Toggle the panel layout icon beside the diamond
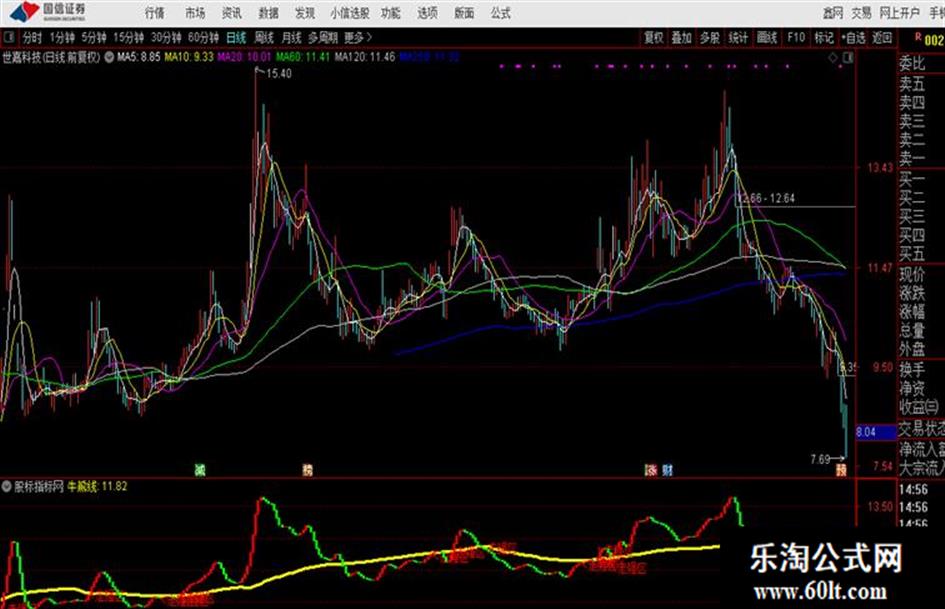 848,58
